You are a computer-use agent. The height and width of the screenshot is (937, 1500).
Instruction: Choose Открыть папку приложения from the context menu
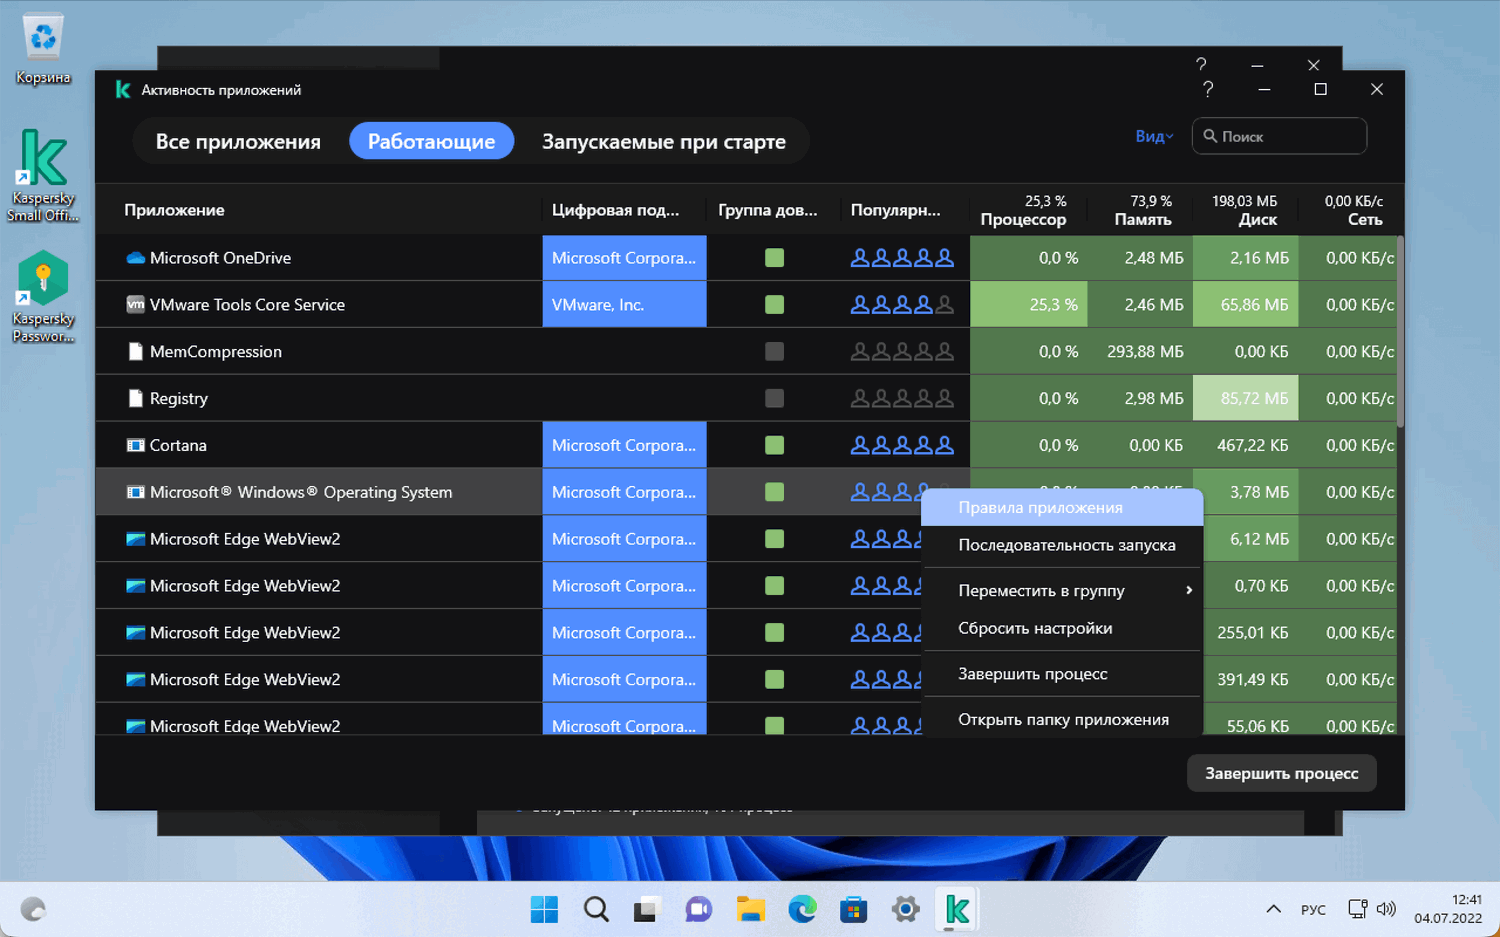pos(1062,720)
